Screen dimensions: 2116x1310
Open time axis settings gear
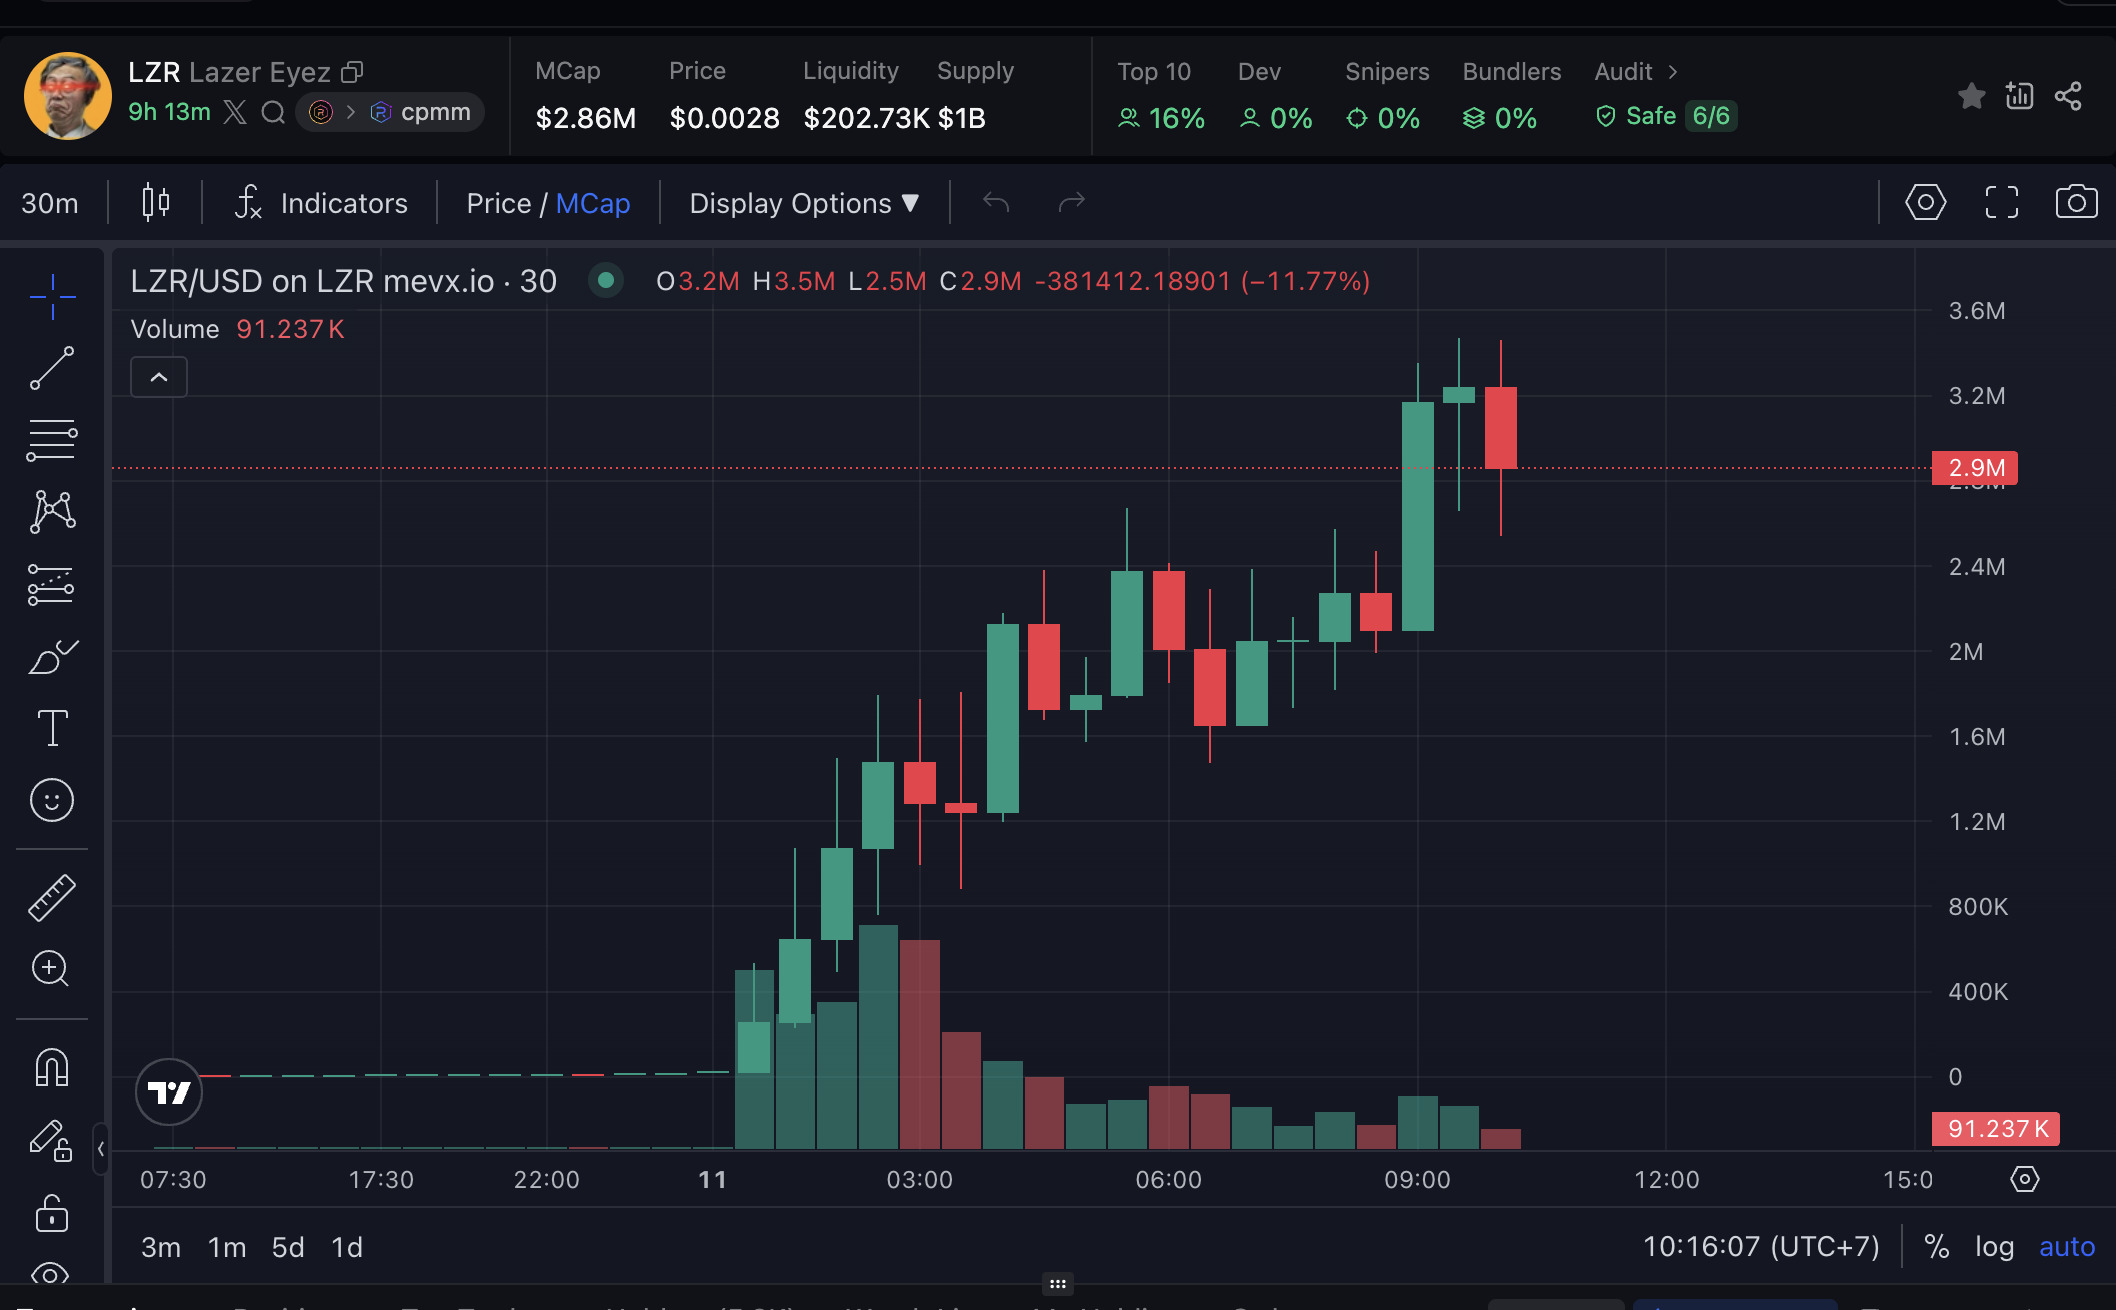2025,1179
